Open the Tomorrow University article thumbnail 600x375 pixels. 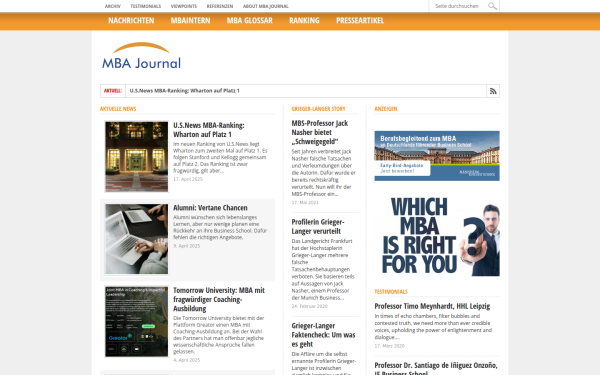(137, 321)
